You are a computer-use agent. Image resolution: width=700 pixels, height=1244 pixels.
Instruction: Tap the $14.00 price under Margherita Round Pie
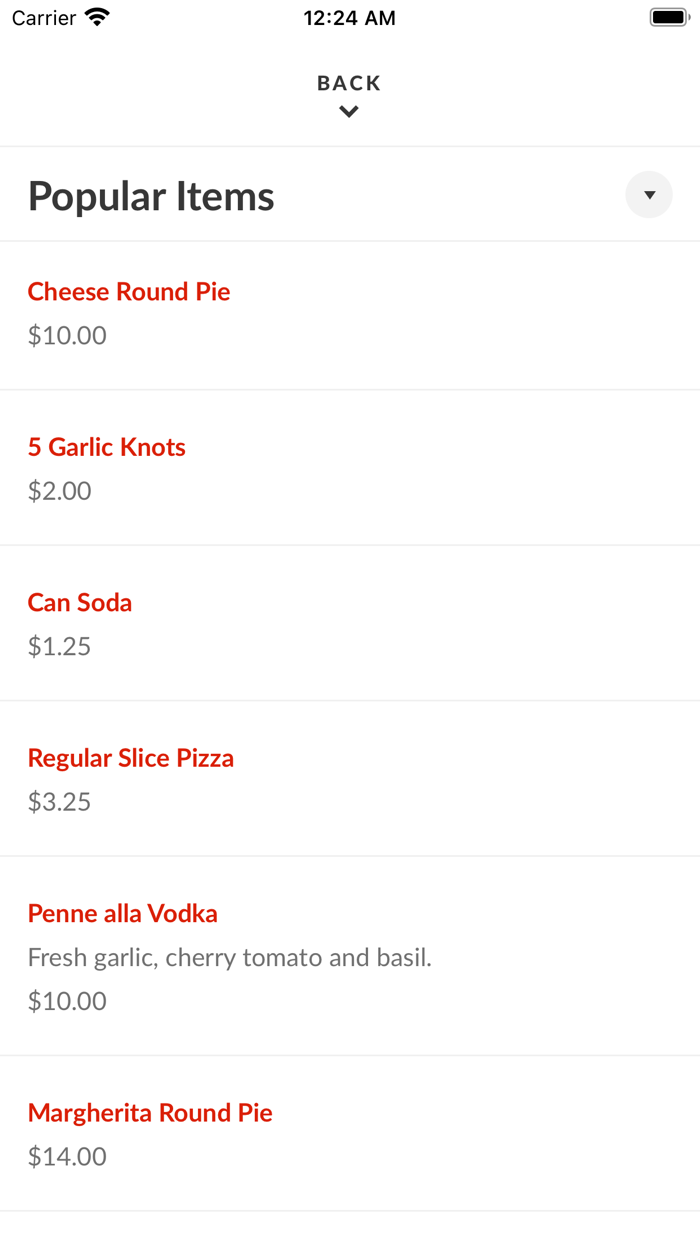pos(66,1156)
